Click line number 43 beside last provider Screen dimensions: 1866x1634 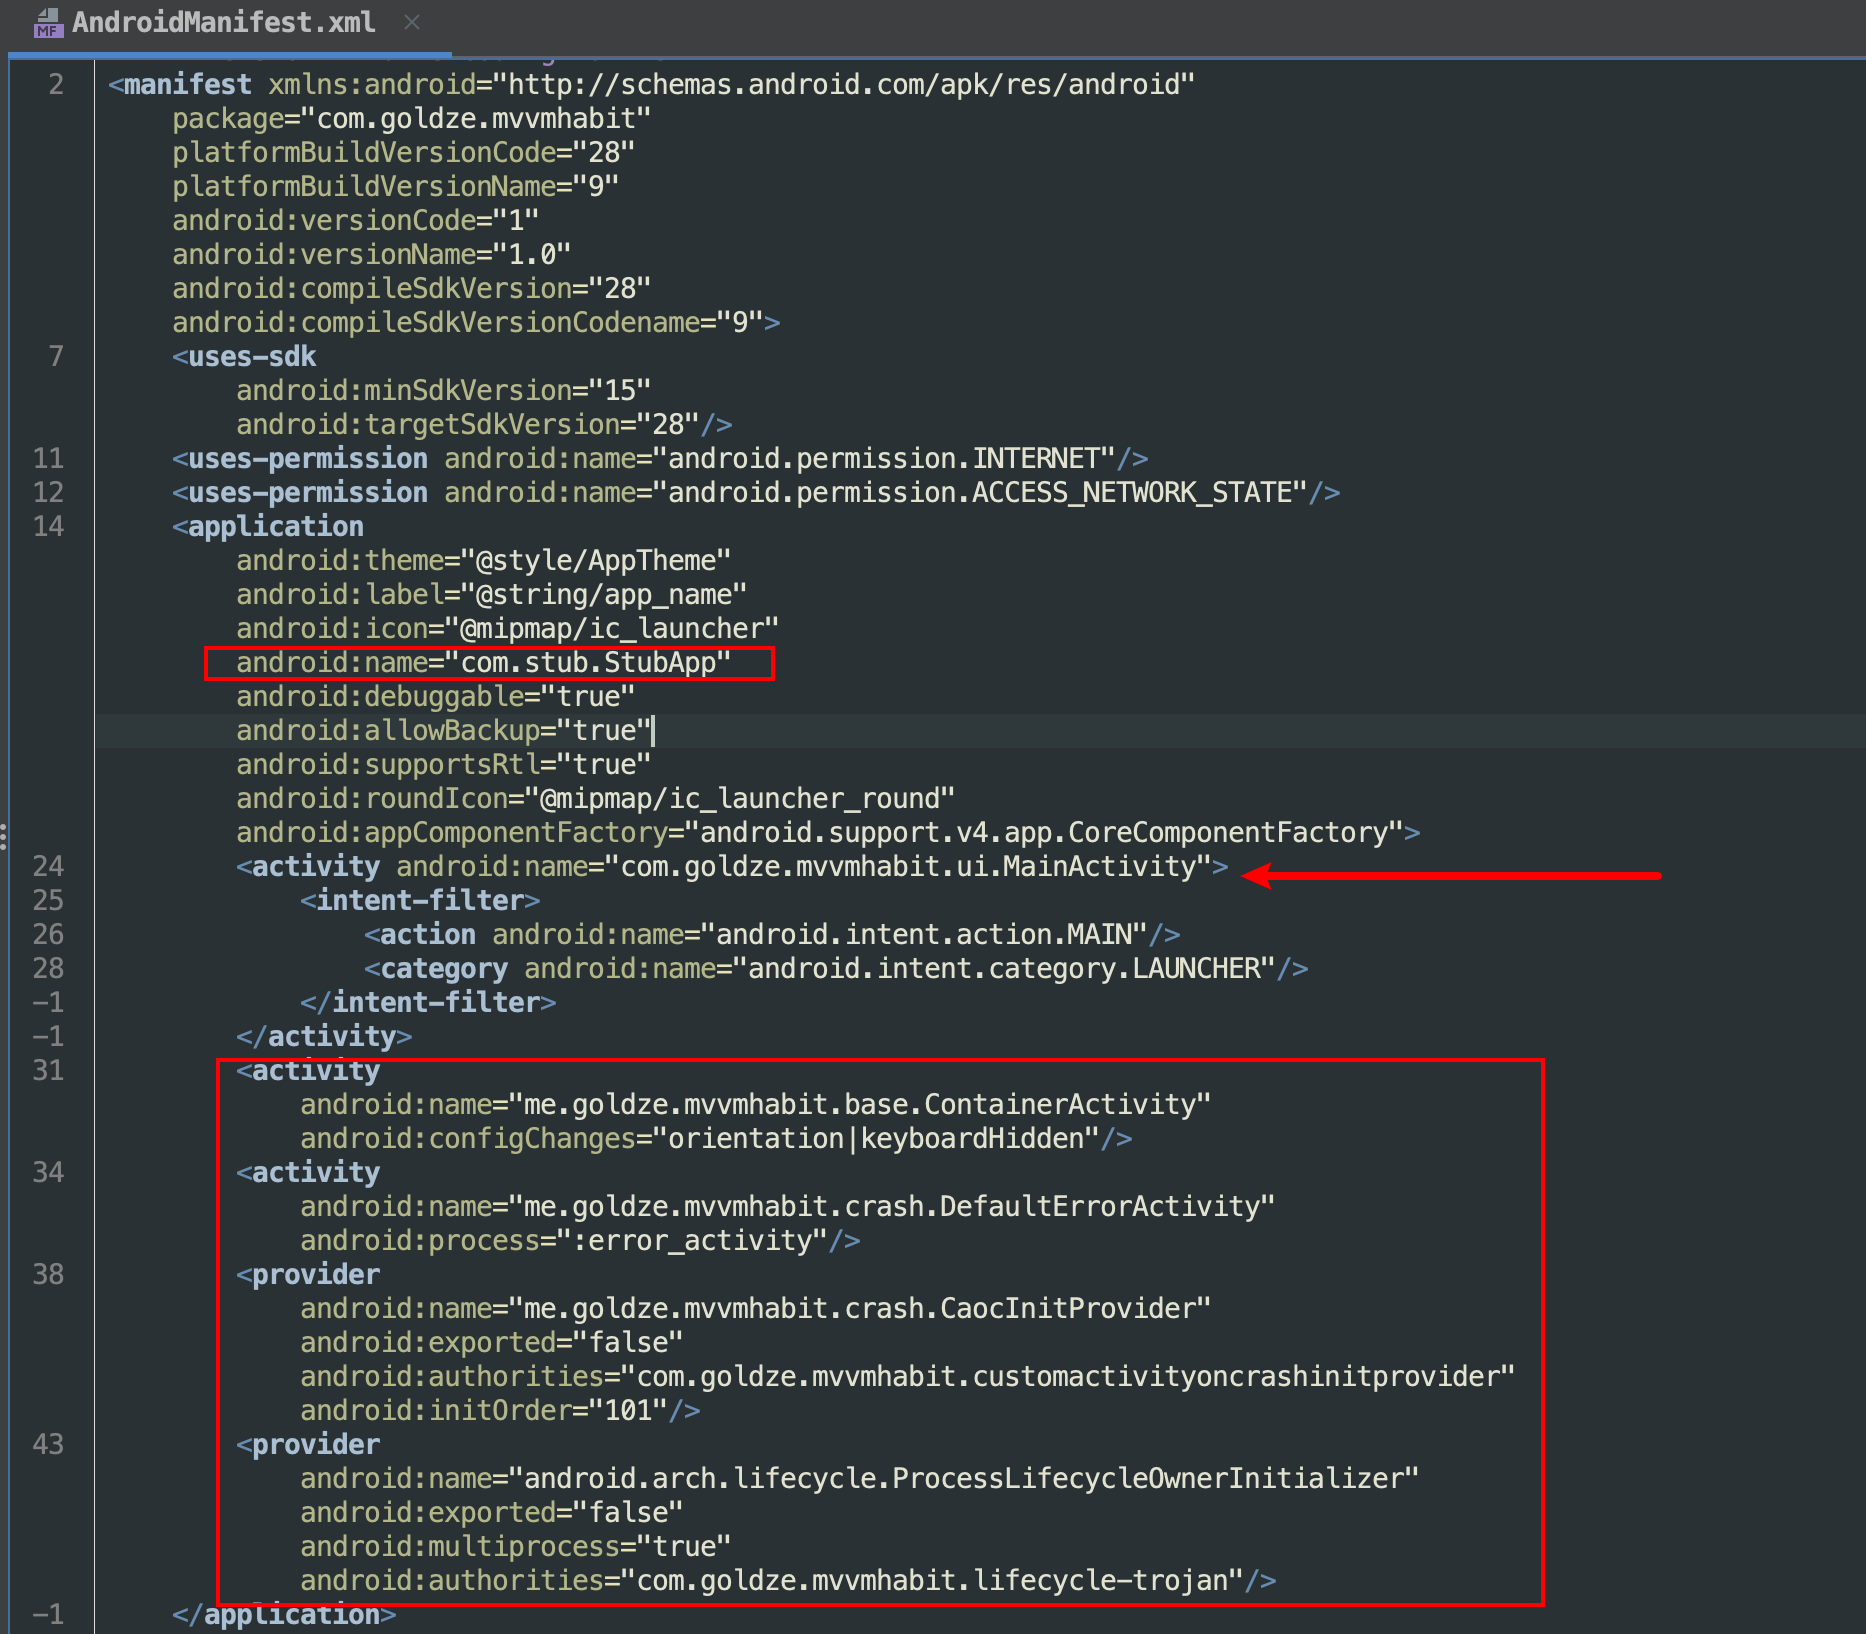[x=49, y=1445]
